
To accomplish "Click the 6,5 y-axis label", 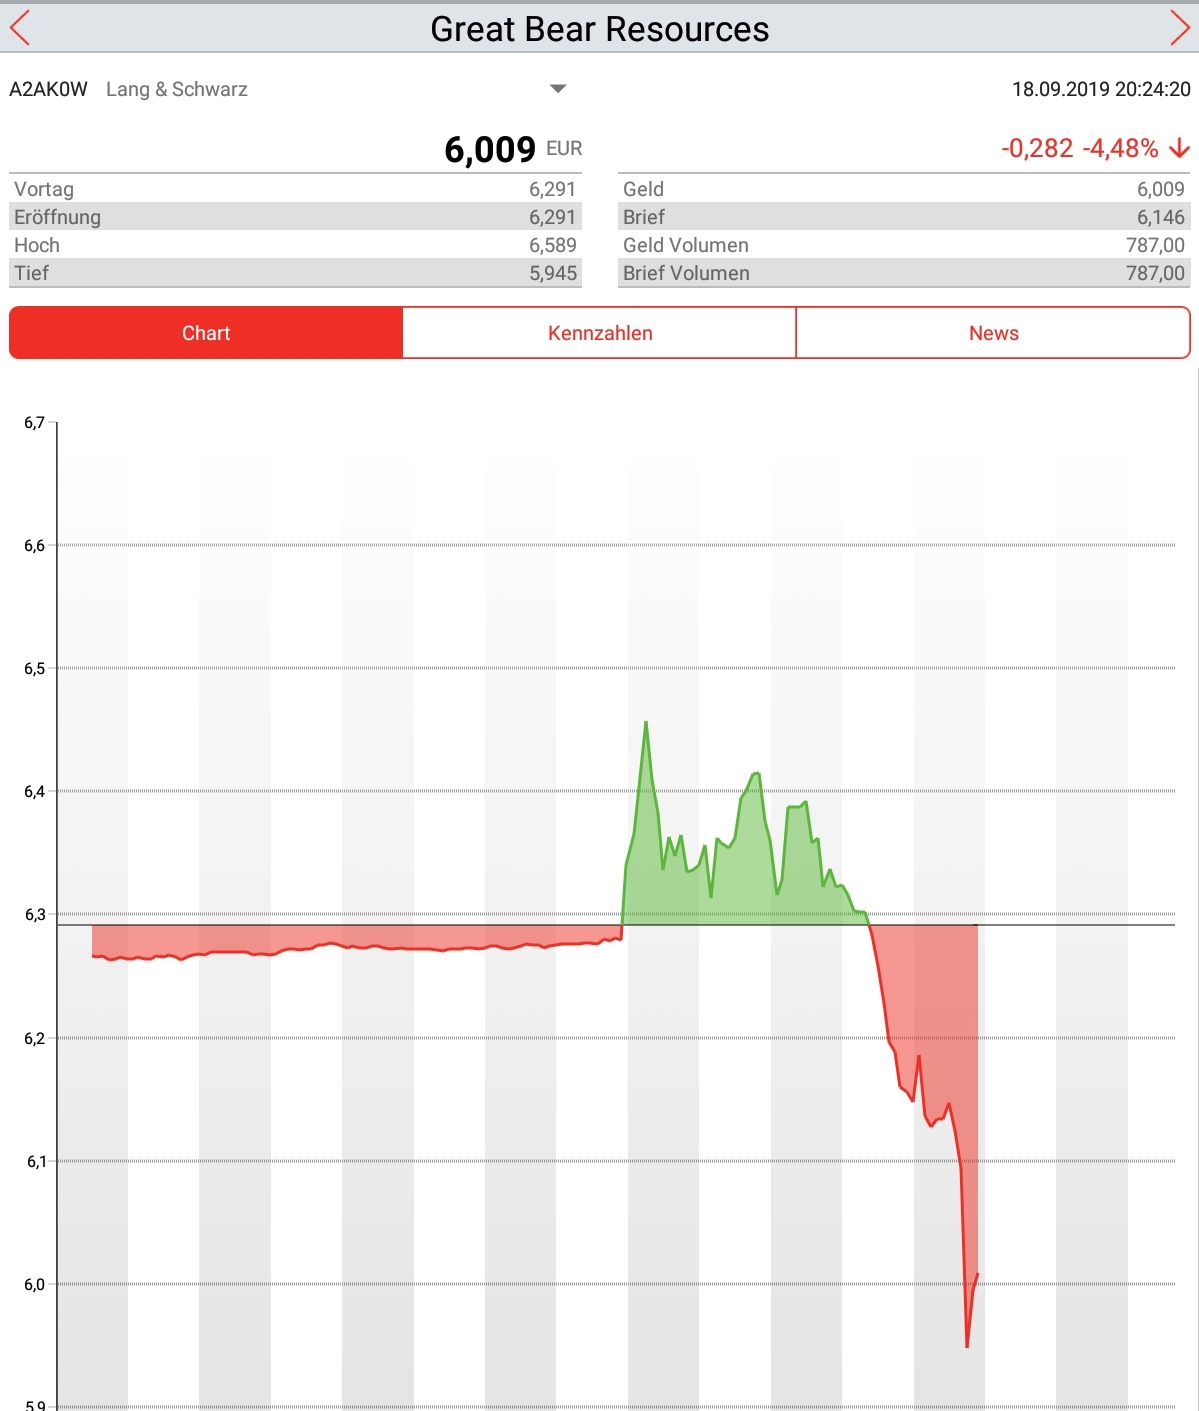I will click(34, 669).
